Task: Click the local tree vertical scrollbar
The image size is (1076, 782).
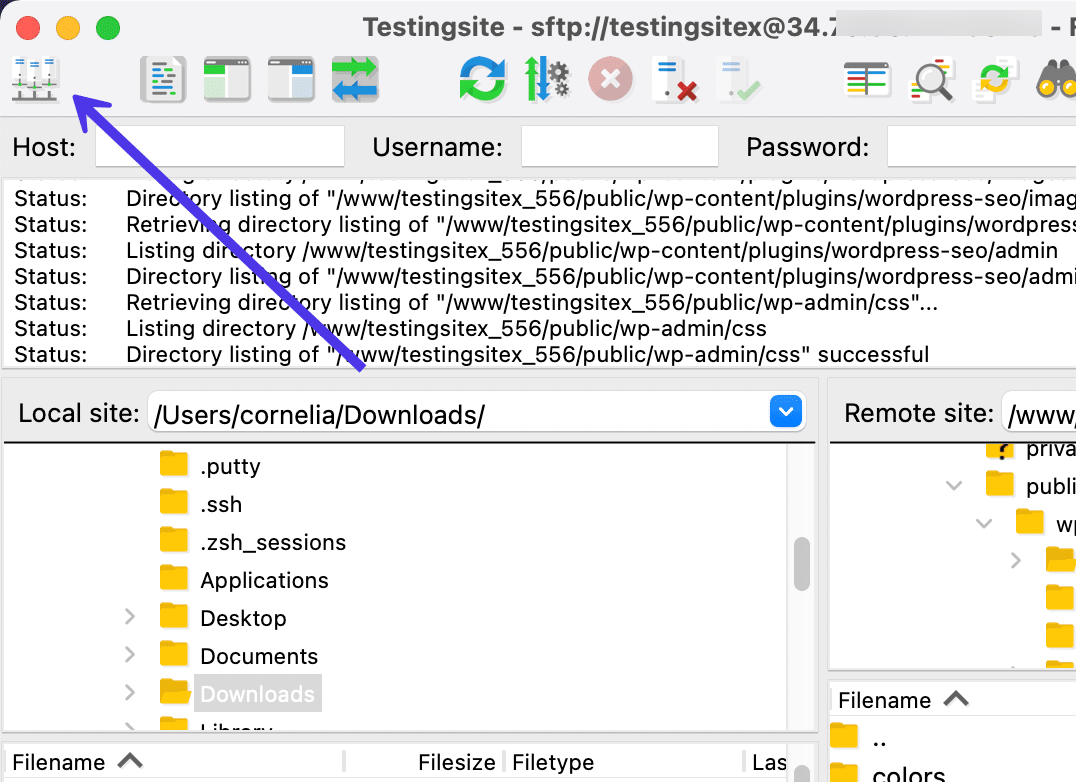Action: (x=801, y=565)
